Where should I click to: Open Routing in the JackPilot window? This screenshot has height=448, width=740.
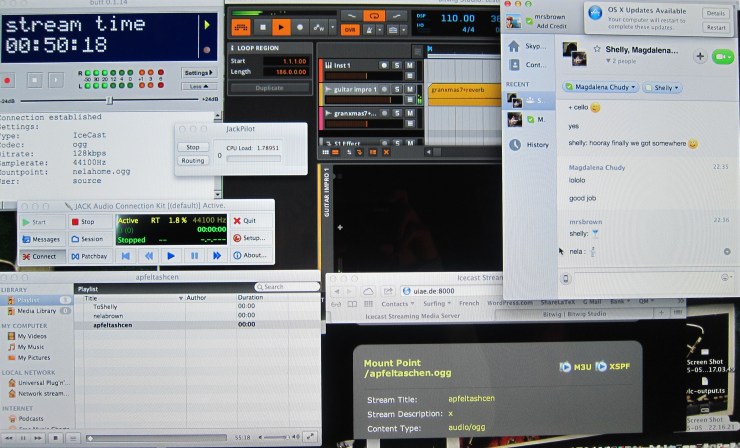click(193, 161)
